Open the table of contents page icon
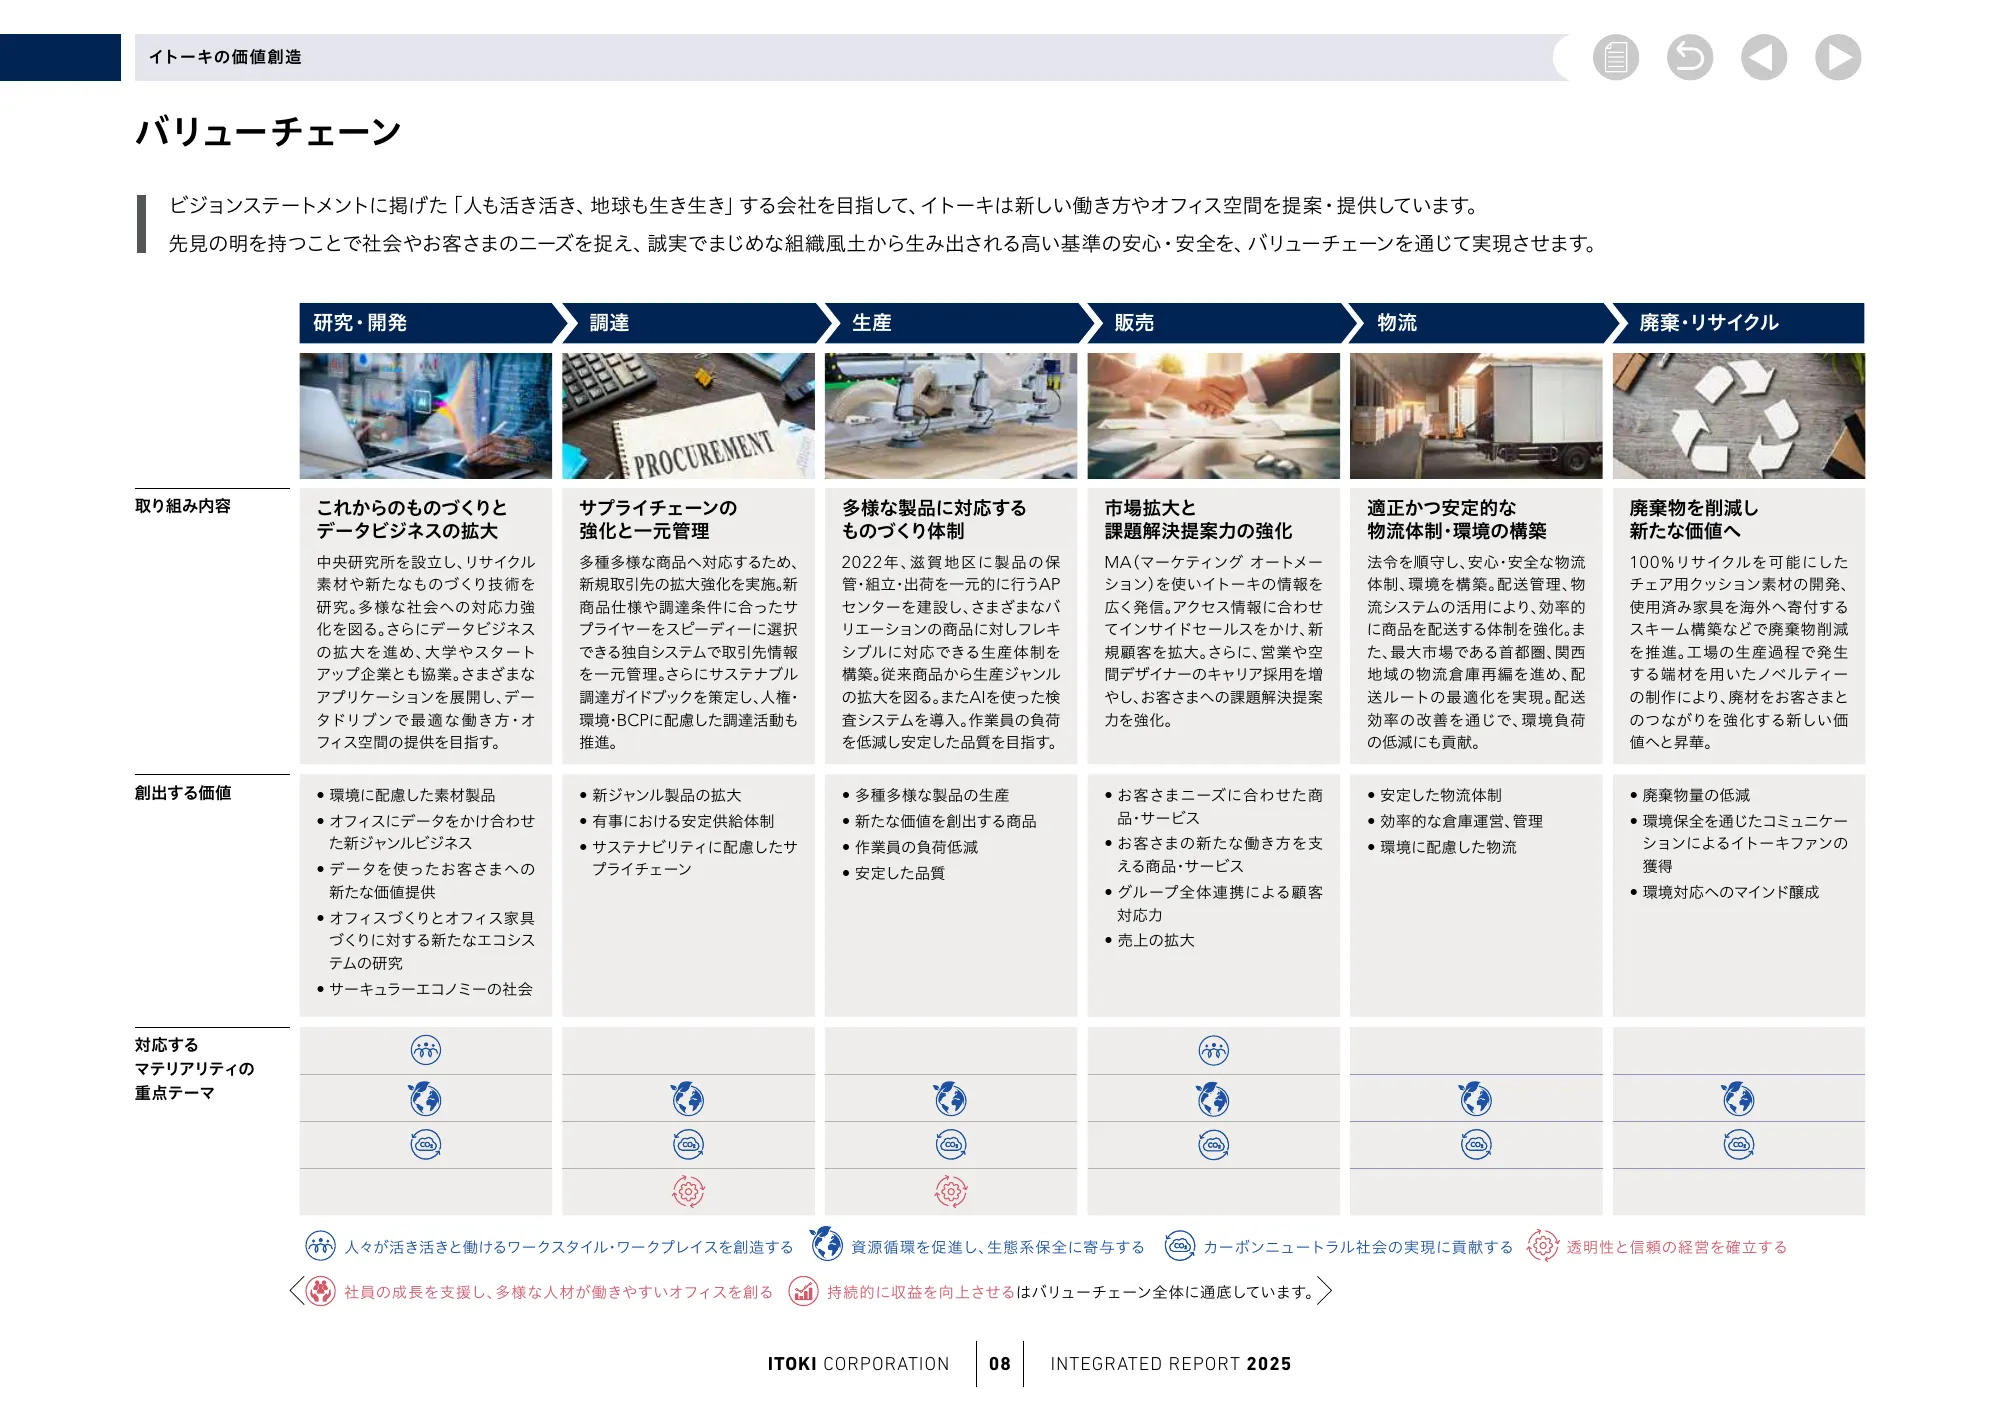 click(1617, 58)
